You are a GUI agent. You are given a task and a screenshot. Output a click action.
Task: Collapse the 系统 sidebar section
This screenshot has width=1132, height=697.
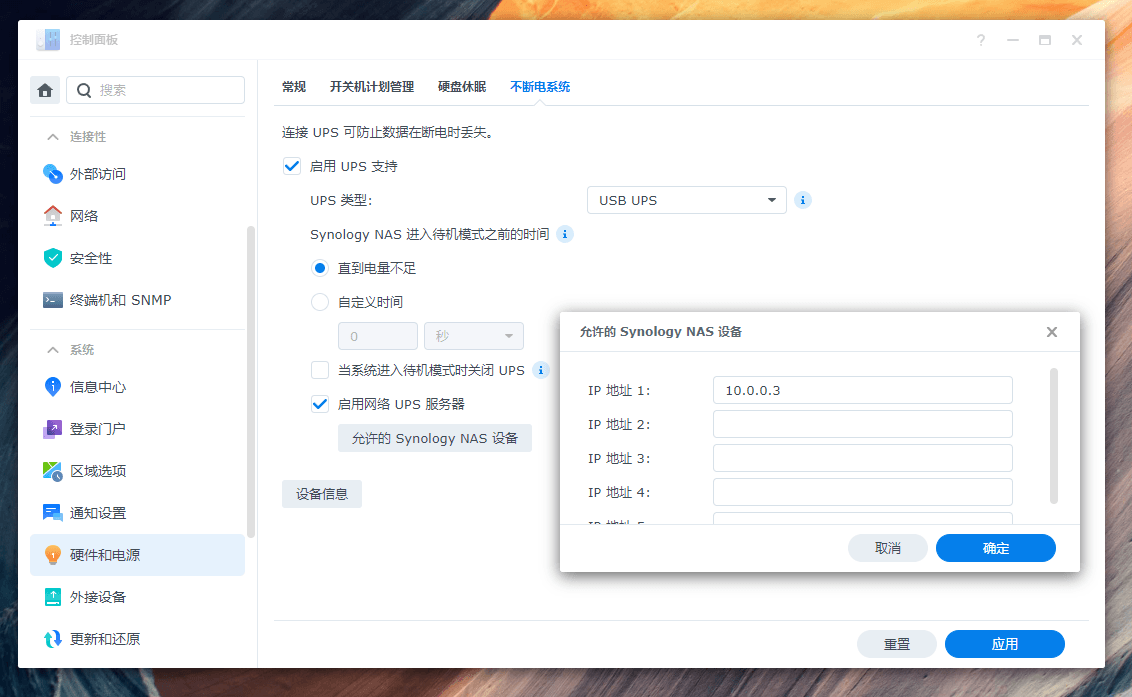pyautogui.click(x=53, y=350)
